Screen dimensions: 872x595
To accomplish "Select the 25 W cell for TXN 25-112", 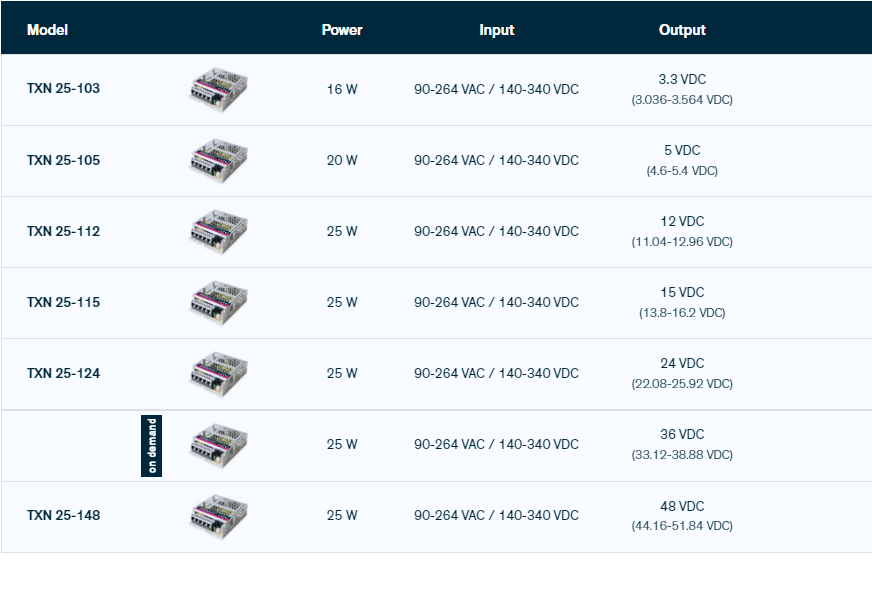I will [x=342, y=231].
